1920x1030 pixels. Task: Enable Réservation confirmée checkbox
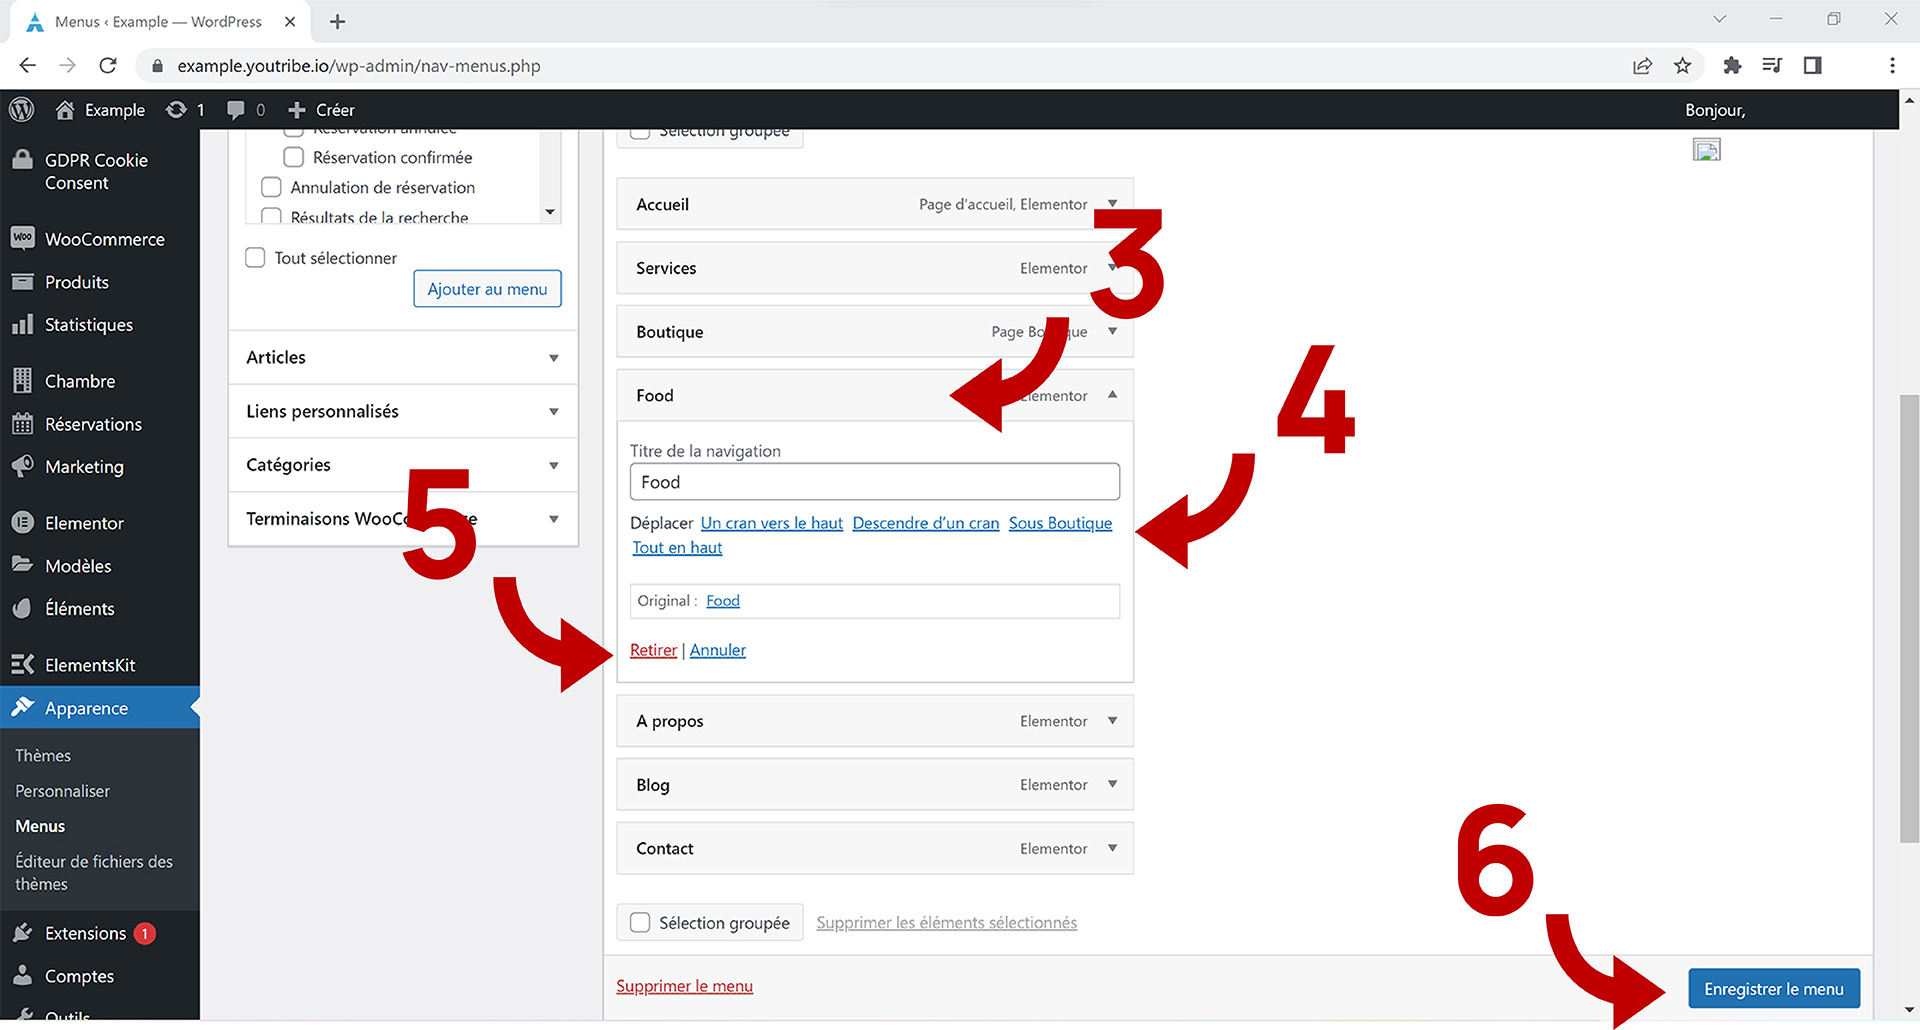pyautogui.click(x=294, y=157)
